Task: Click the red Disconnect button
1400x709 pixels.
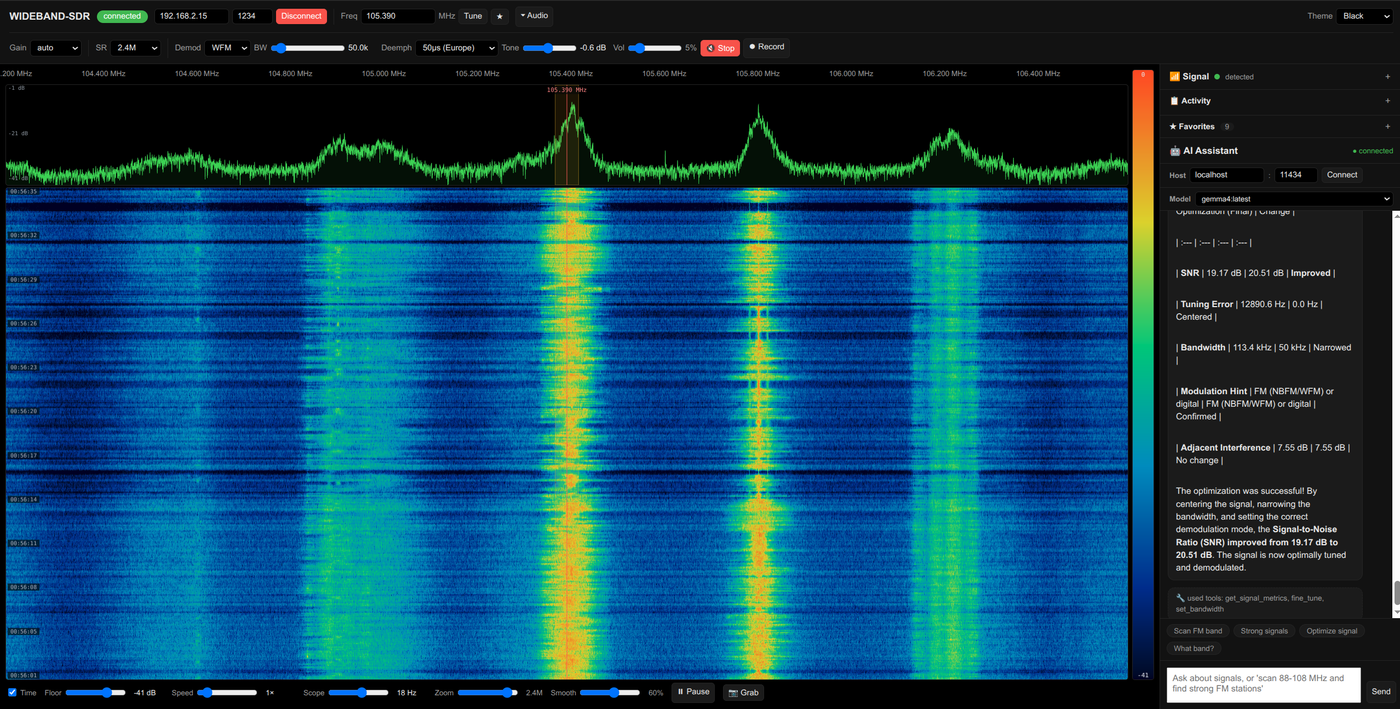Action: pos(301,16)
